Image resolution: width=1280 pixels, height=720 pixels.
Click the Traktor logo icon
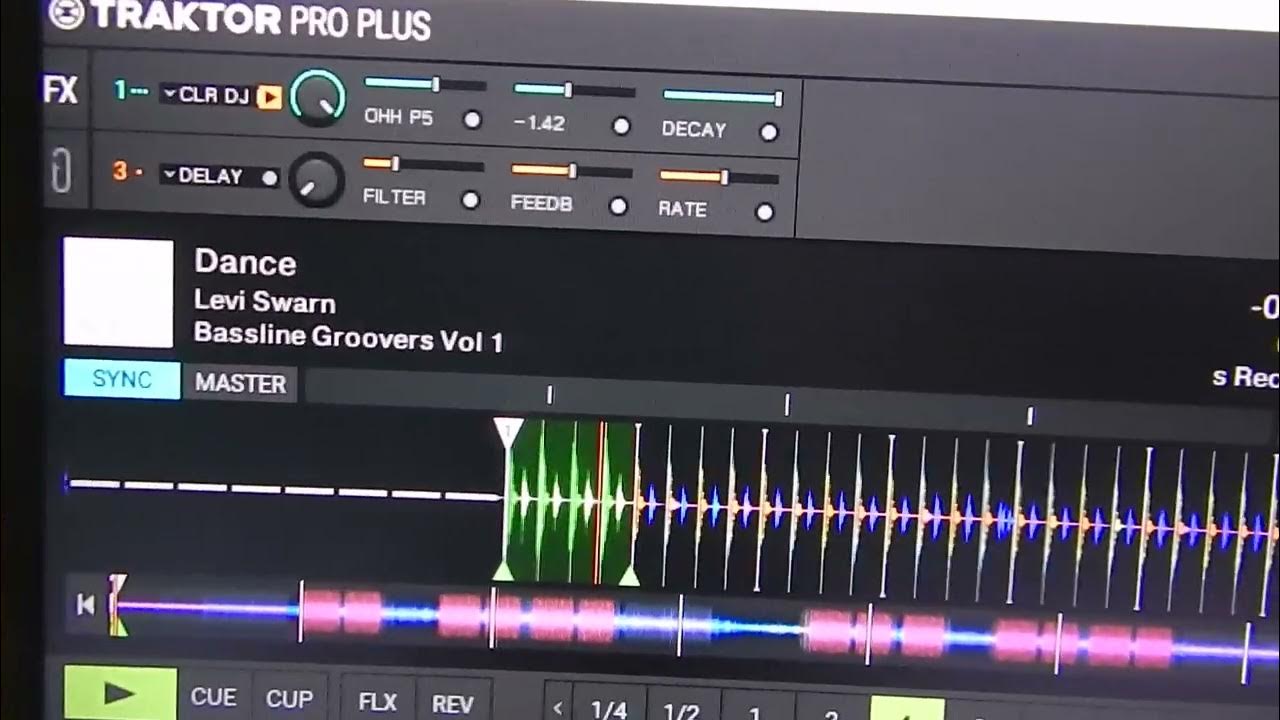click(x=66, y=13)
